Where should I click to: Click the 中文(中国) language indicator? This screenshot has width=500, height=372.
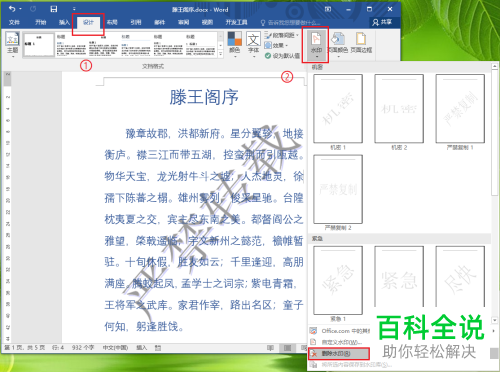(115, 348)
